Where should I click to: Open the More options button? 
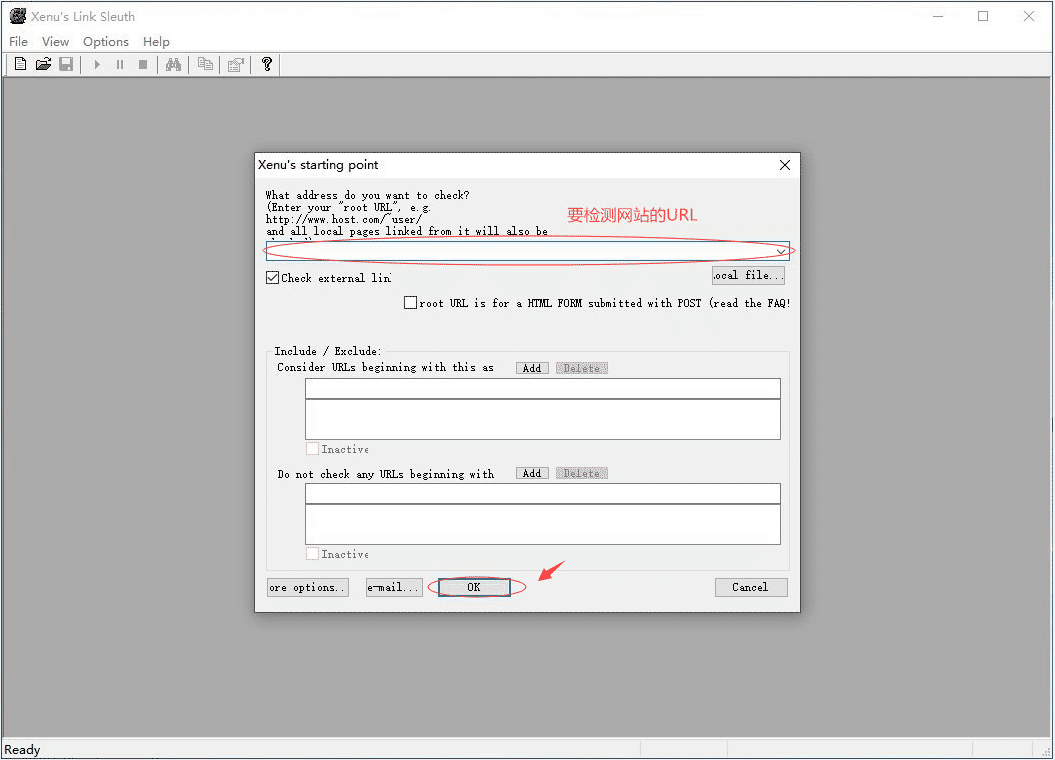click(307, 587)
